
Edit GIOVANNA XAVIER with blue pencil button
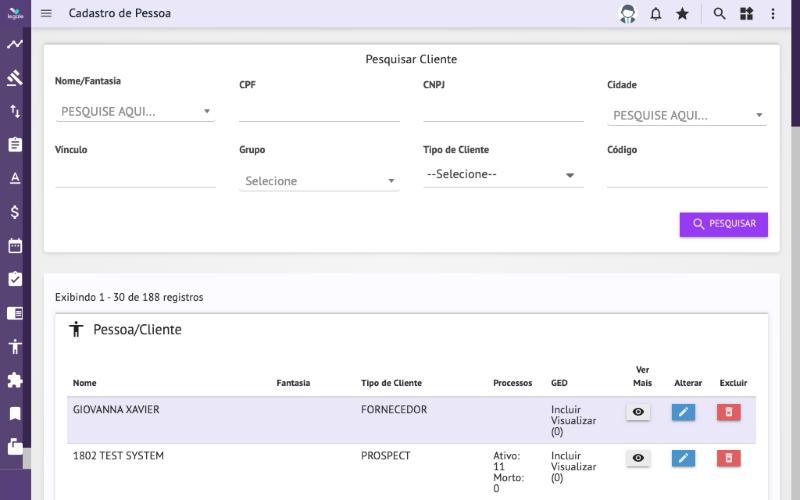(x=683, y=412)
